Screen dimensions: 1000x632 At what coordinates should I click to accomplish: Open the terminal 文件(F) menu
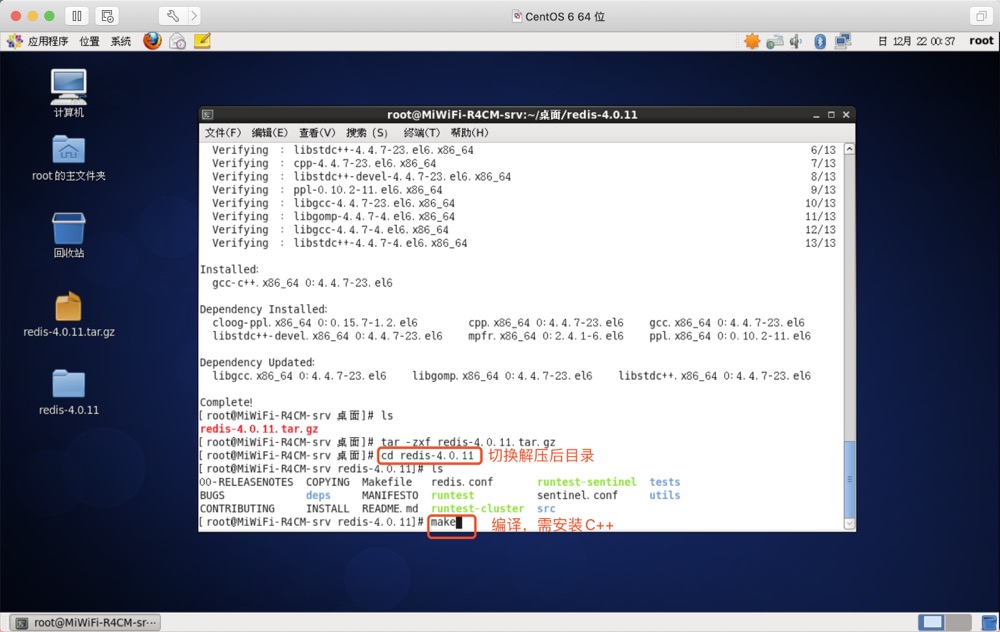click(223, 132)
